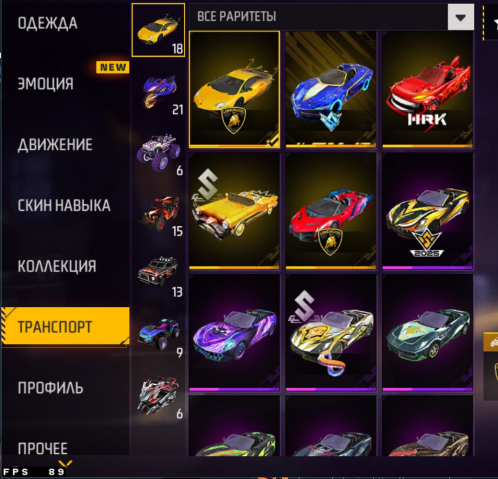This screenshot has width=498, height=479.
Task: Open the ВСЕ РАРИТЕТЫ rarity filter box
Action: point(332,17)
